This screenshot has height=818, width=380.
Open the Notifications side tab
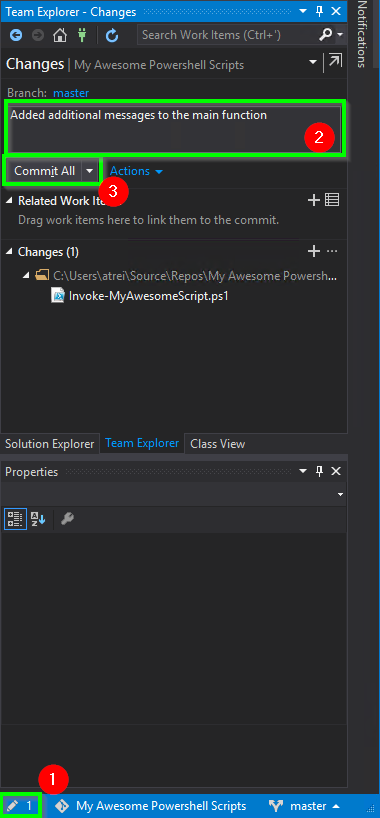coord(362,34)
